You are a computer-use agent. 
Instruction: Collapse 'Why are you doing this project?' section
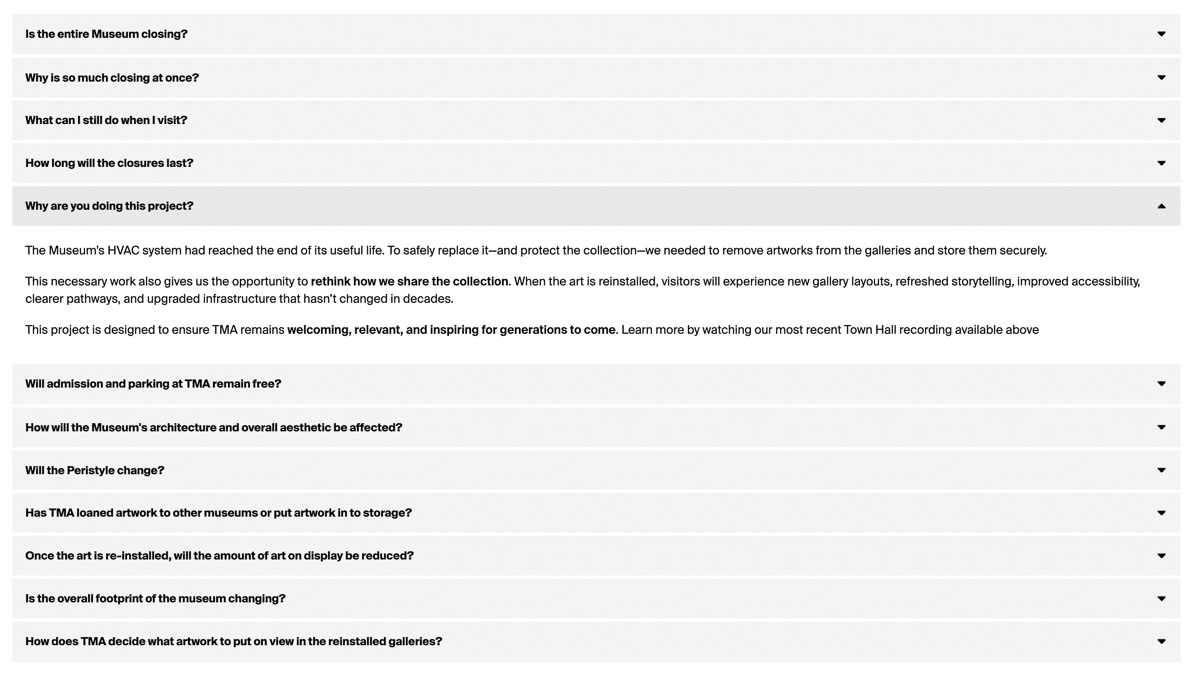tap(596, 206)
